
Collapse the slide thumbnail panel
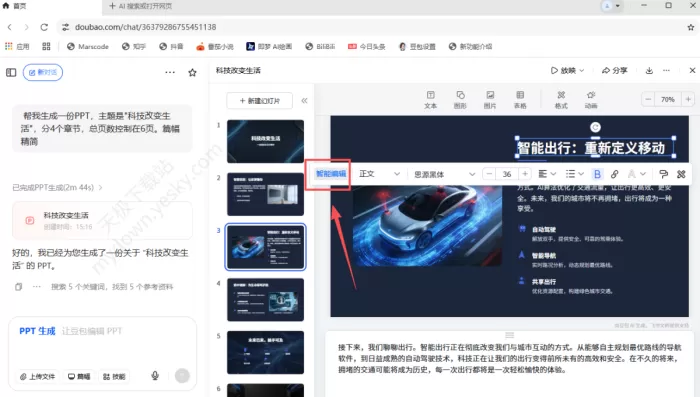(x=304, y=100)
